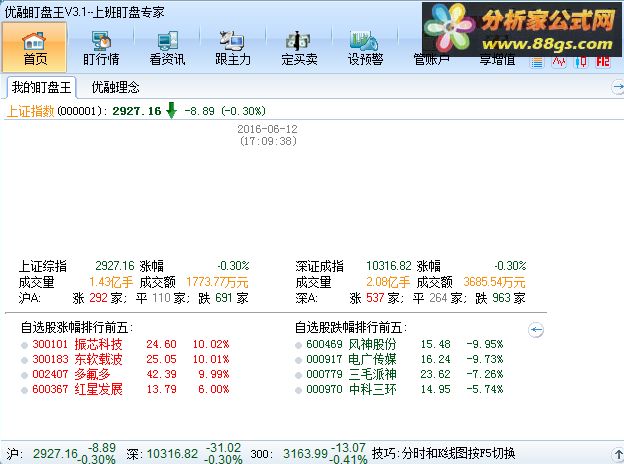
Task: Open the 定买卖 buy/sell decision icon
Action: click(x=299, y=48)
